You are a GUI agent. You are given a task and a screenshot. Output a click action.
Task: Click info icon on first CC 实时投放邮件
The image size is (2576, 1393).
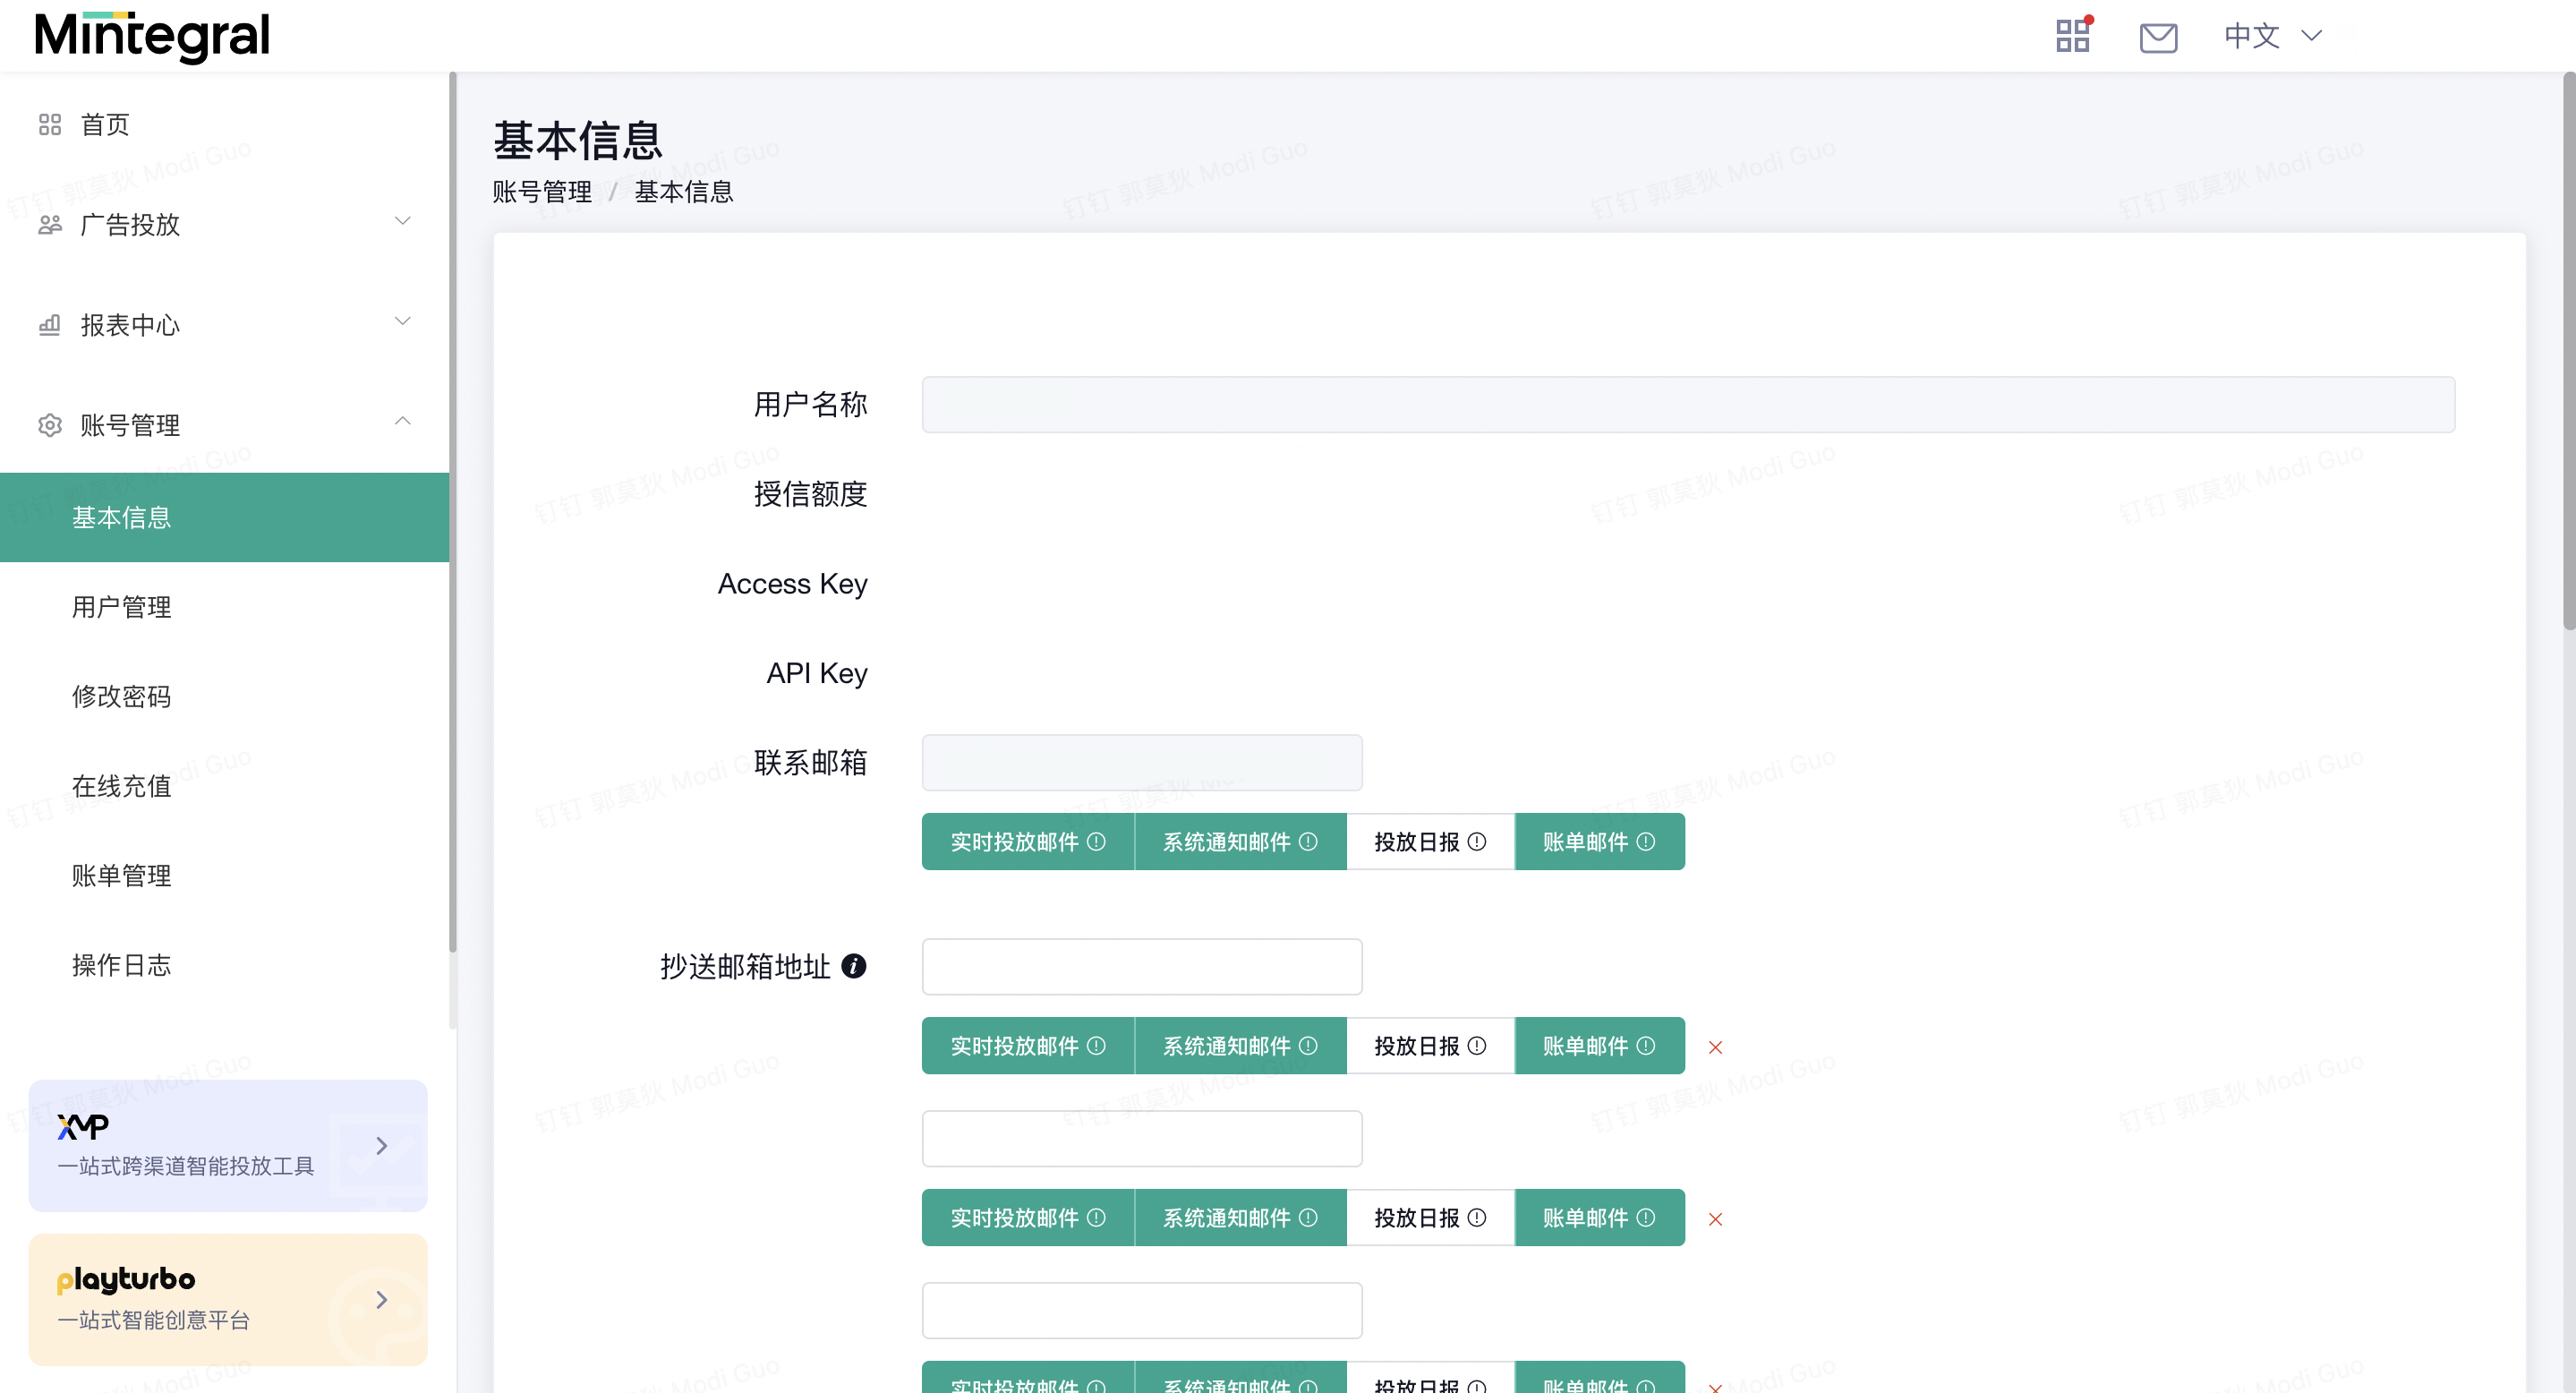click(1096, 1046)
